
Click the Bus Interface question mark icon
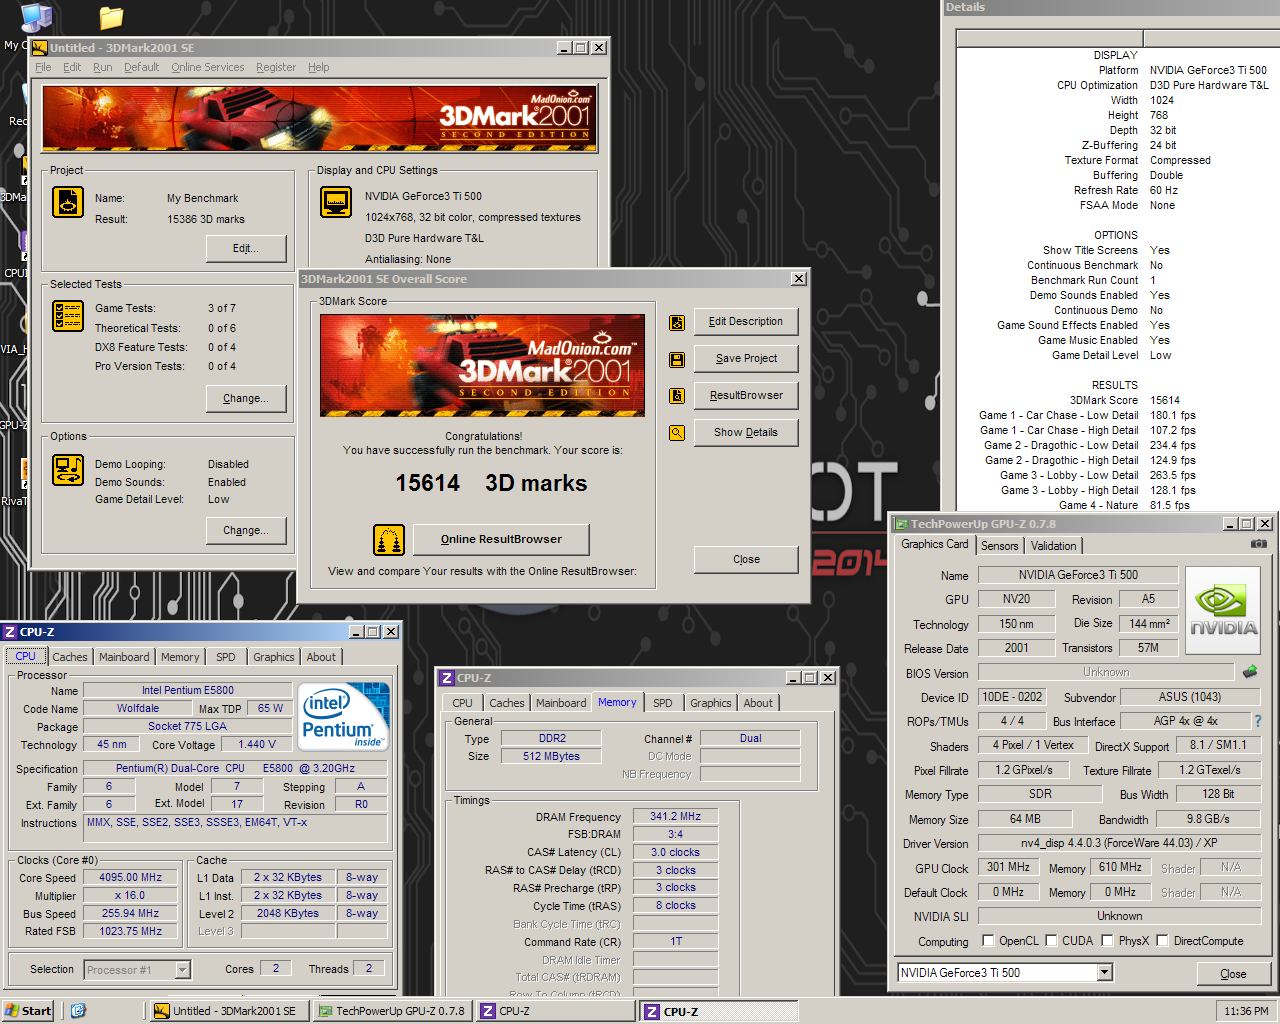click(1258, 721)
